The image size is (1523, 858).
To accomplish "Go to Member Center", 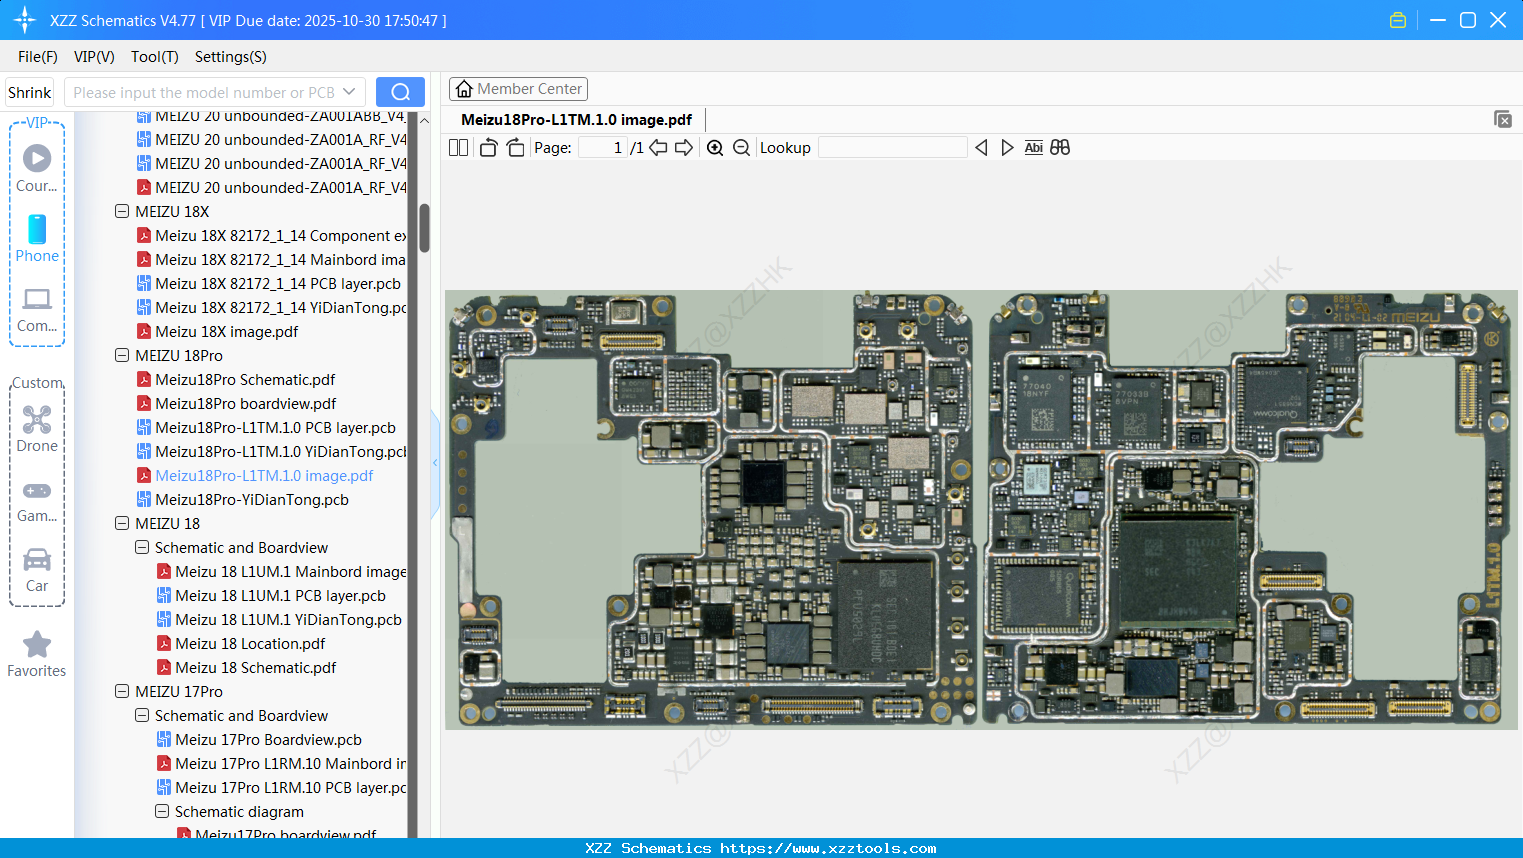I will click(518, 89).
